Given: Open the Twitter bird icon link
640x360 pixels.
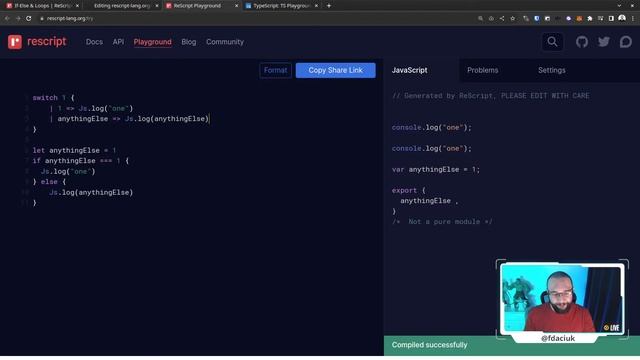Looking at the screenshot, I should [604, 42].
